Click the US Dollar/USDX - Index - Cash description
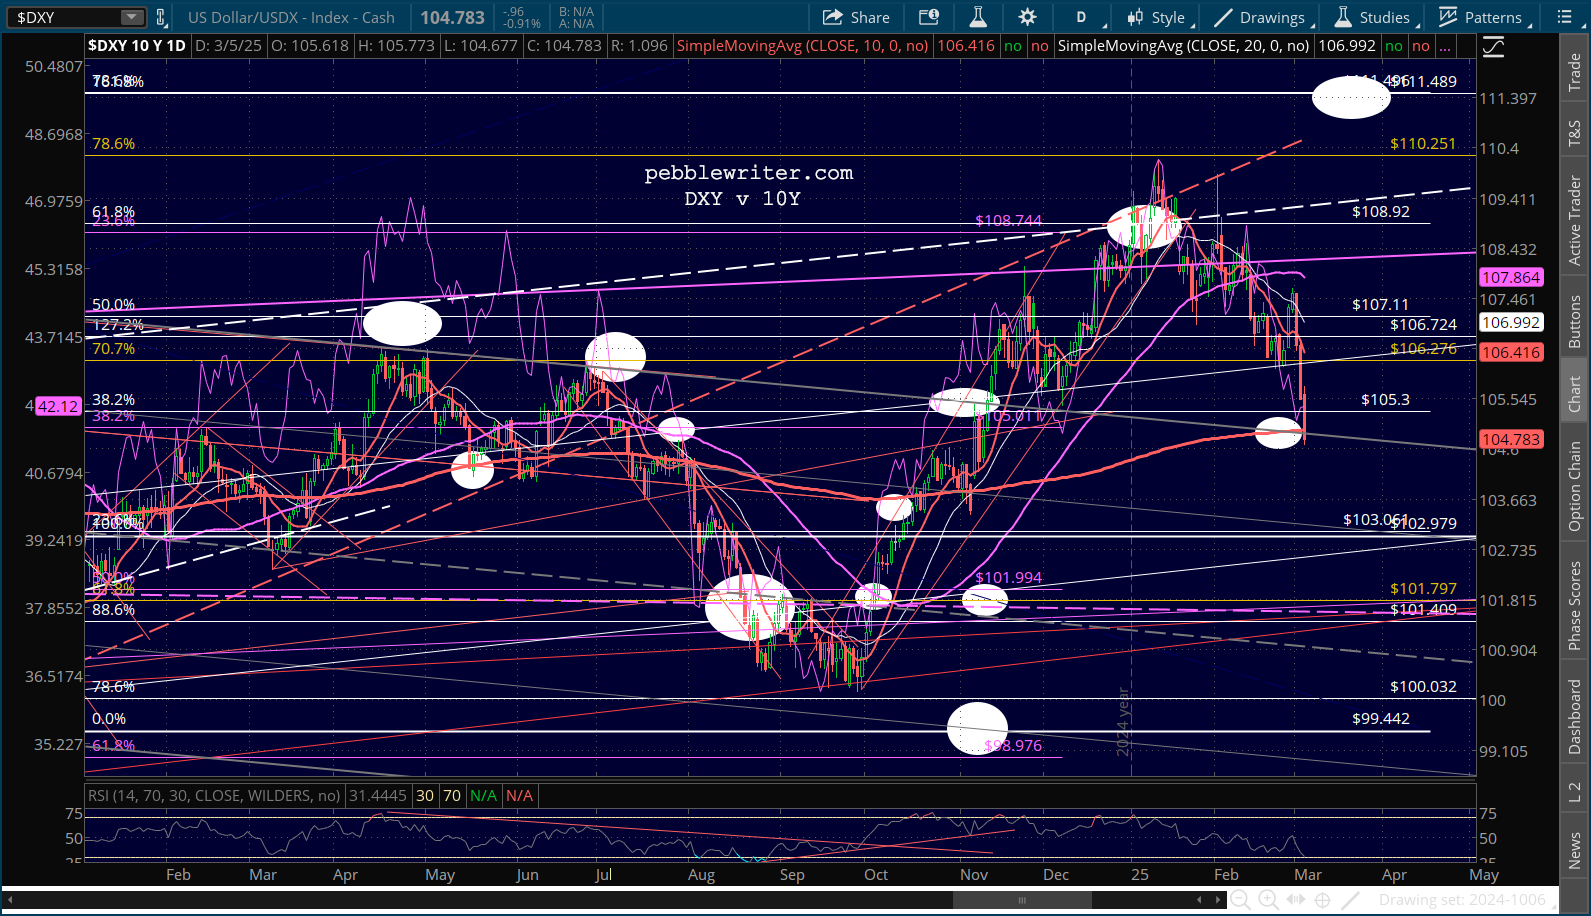Image resolution: width=1591 pixels, height=916 pixels. point(291,17)
